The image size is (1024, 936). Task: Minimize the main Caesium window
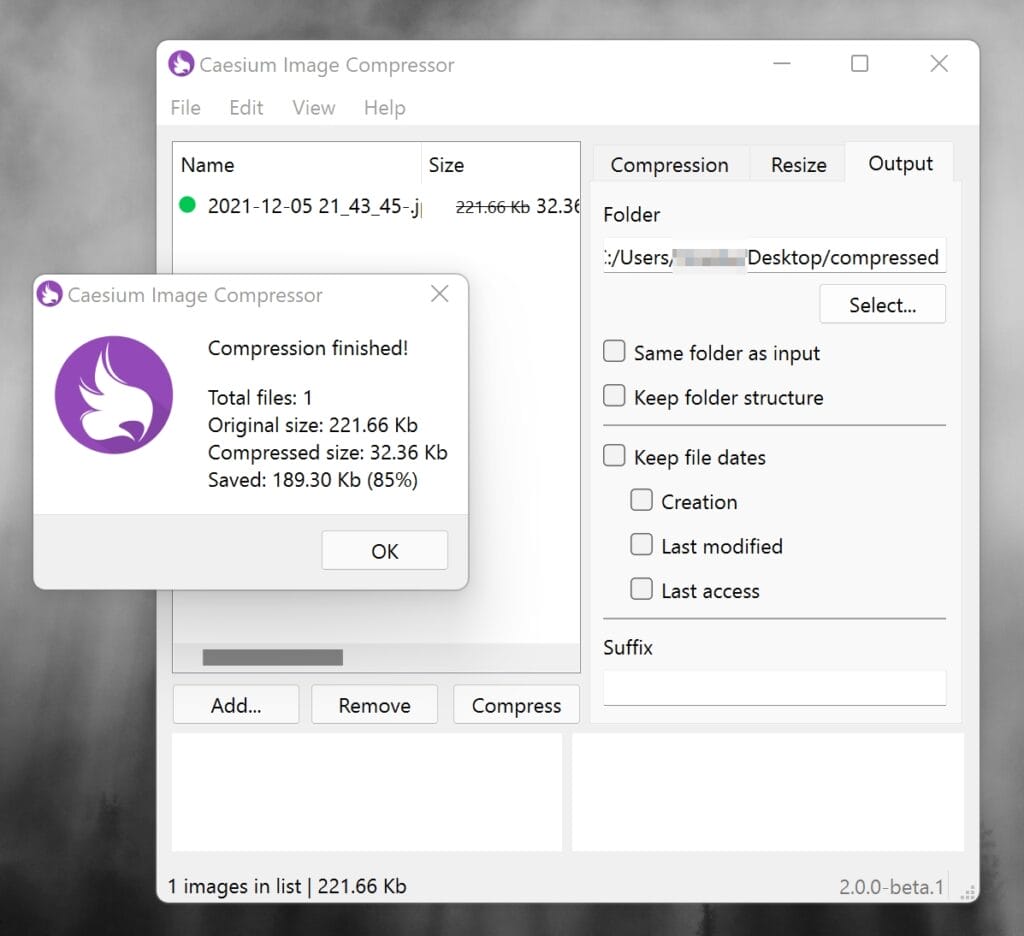tap(782, 63)
